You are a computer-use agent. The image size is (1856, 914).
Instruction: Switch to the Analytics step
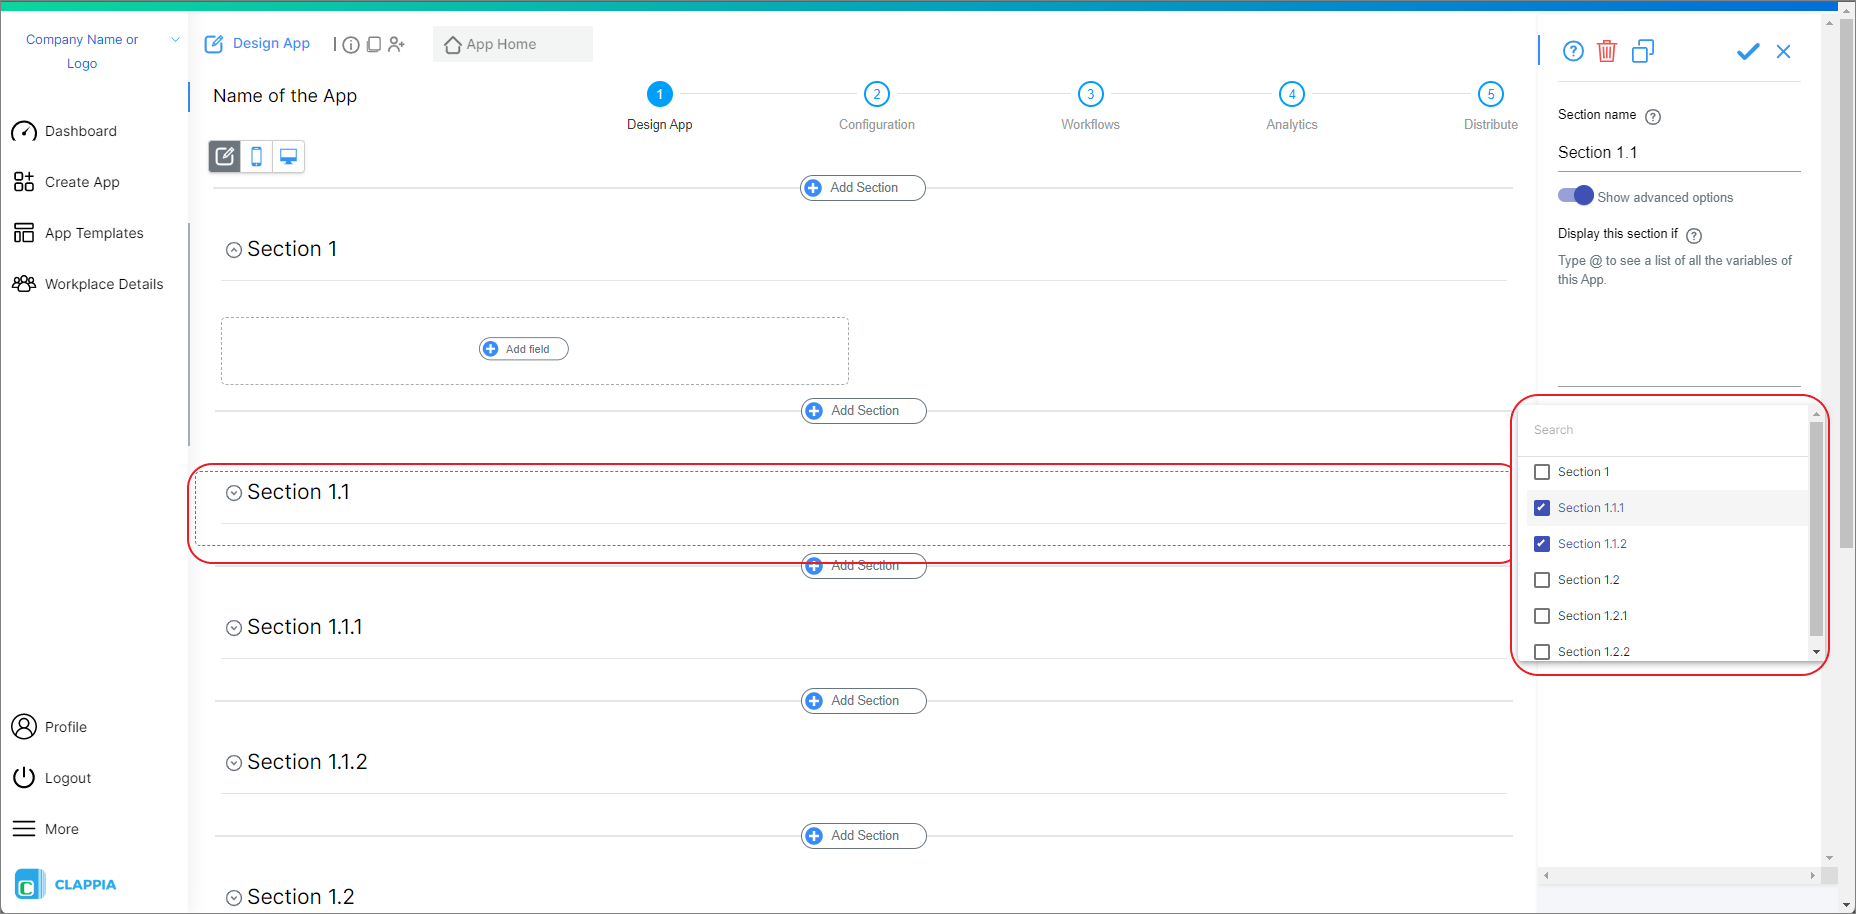click(1291, 94)
